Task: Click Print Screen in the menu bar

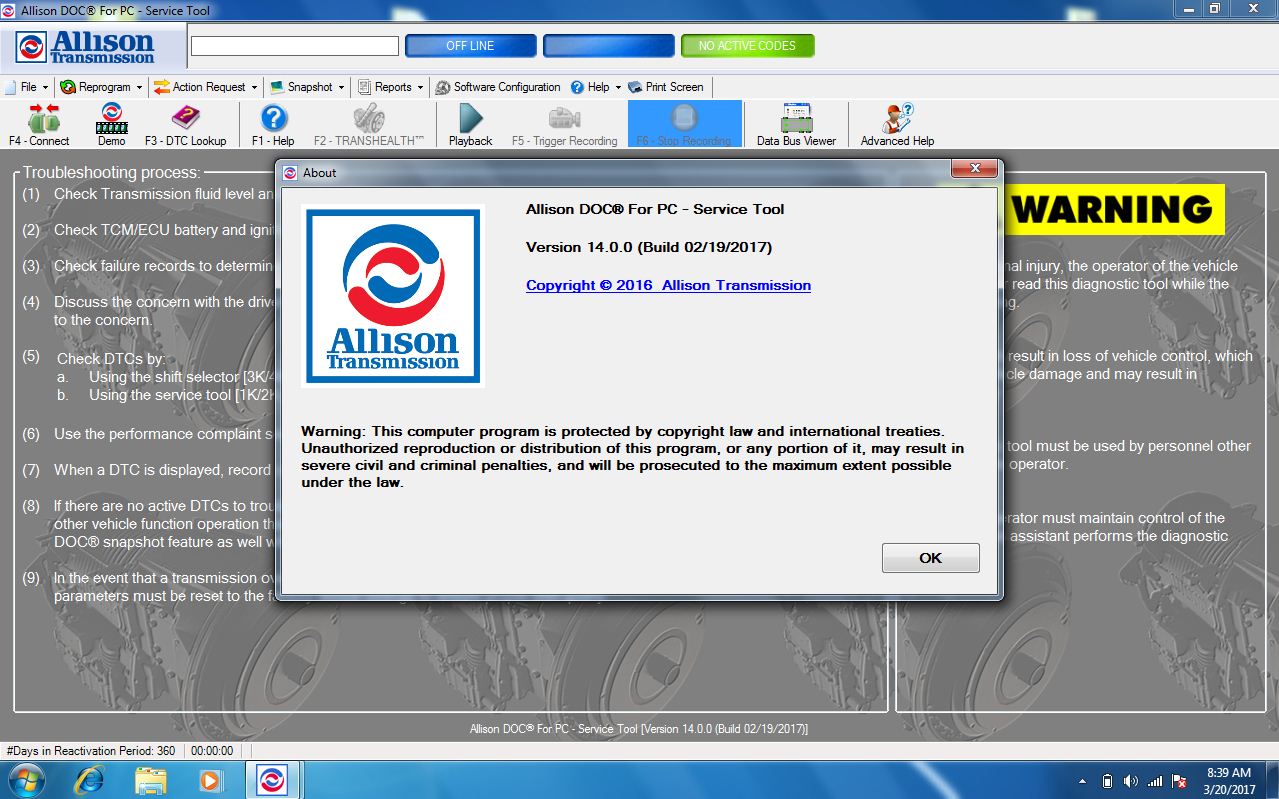Action: click(x=666, y=87)
